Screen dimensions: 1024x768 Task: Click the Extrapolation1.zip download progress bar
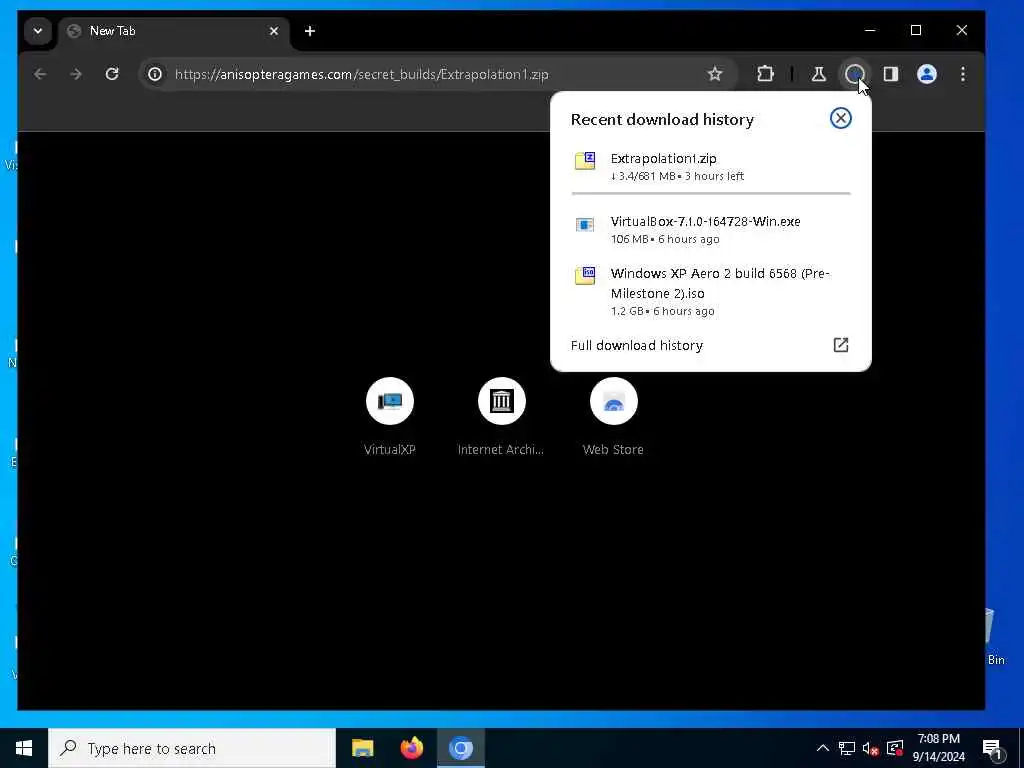(711, 193)
